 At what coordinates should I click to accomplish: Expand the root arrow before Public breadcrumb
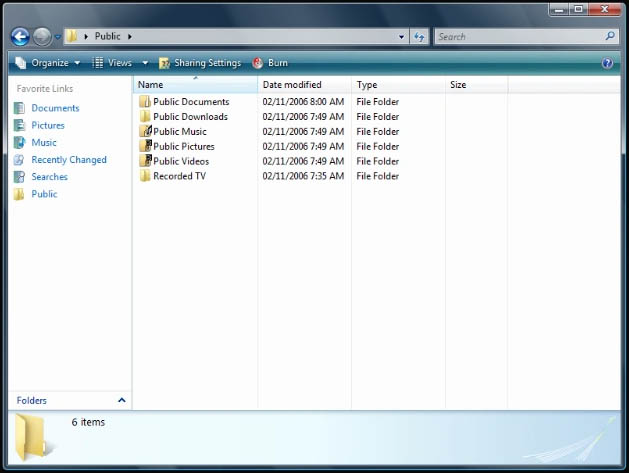click(86, 37)
